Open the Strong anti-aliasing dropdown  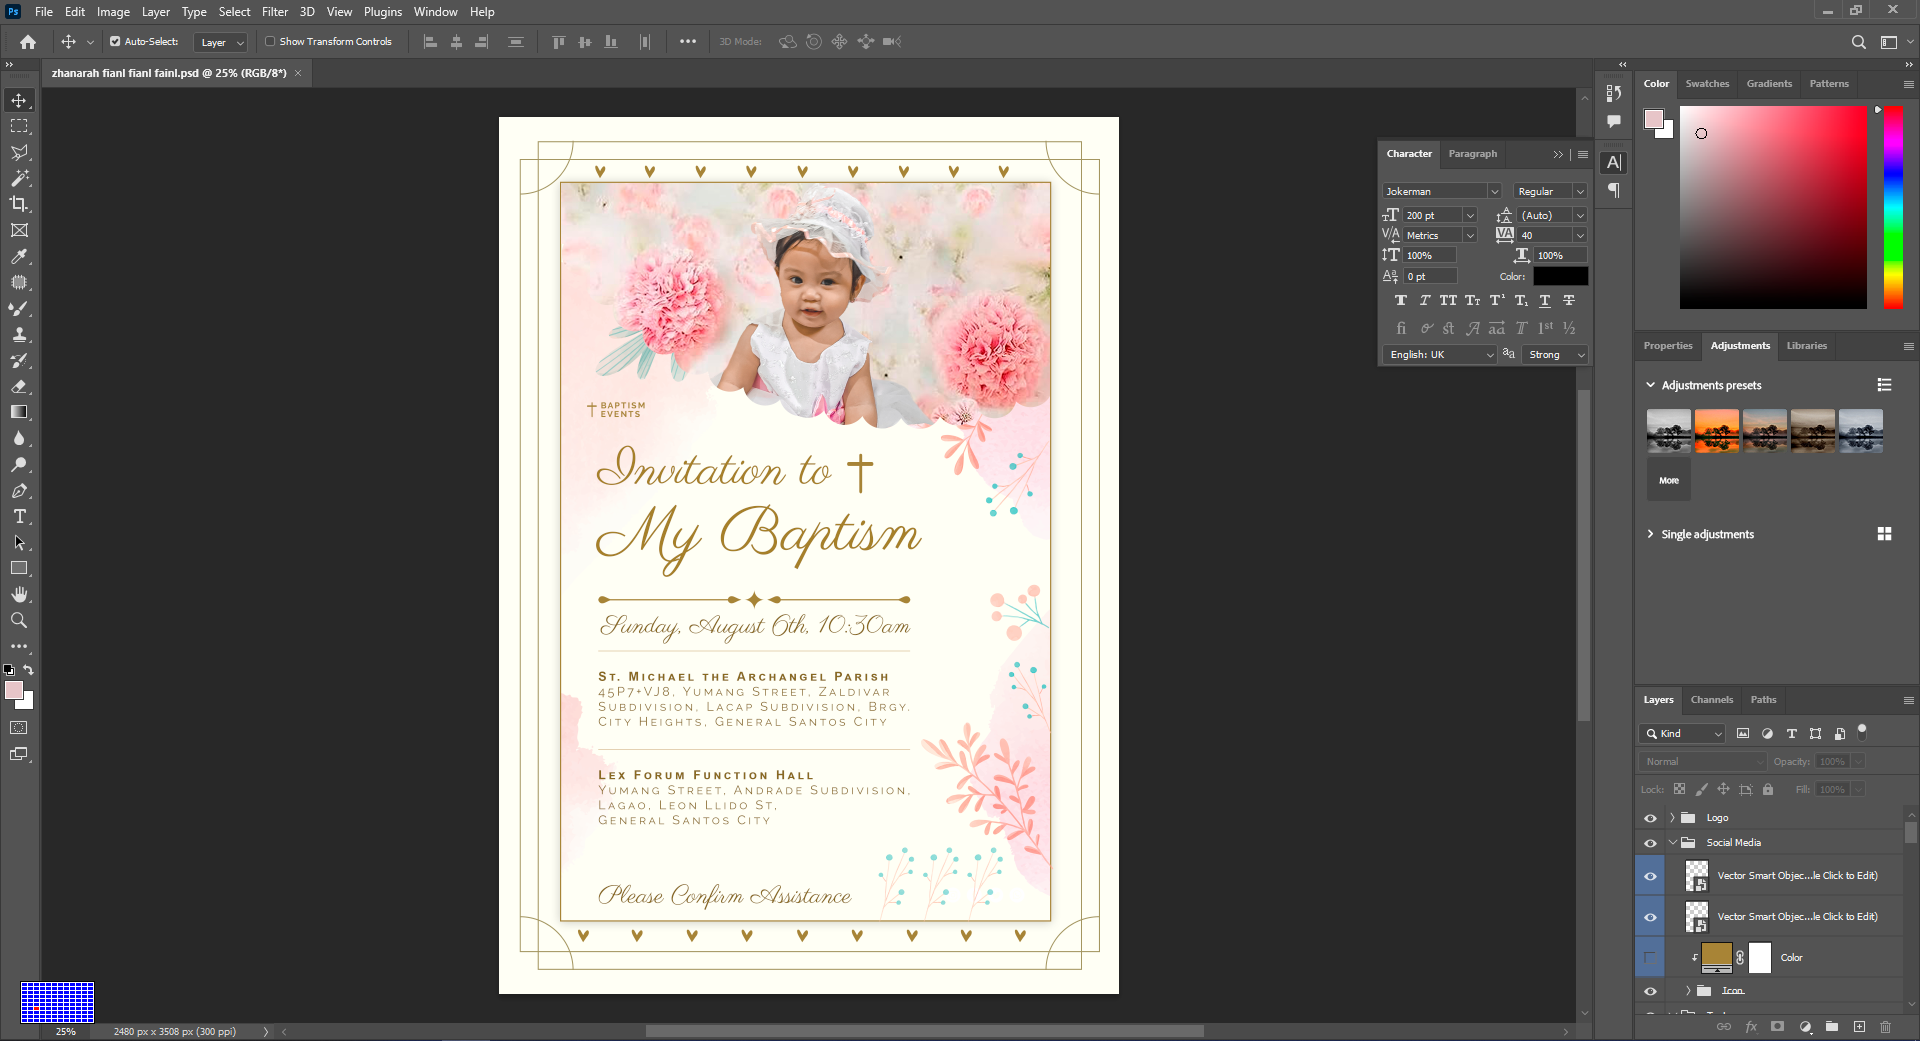[x=1555, y=355]
